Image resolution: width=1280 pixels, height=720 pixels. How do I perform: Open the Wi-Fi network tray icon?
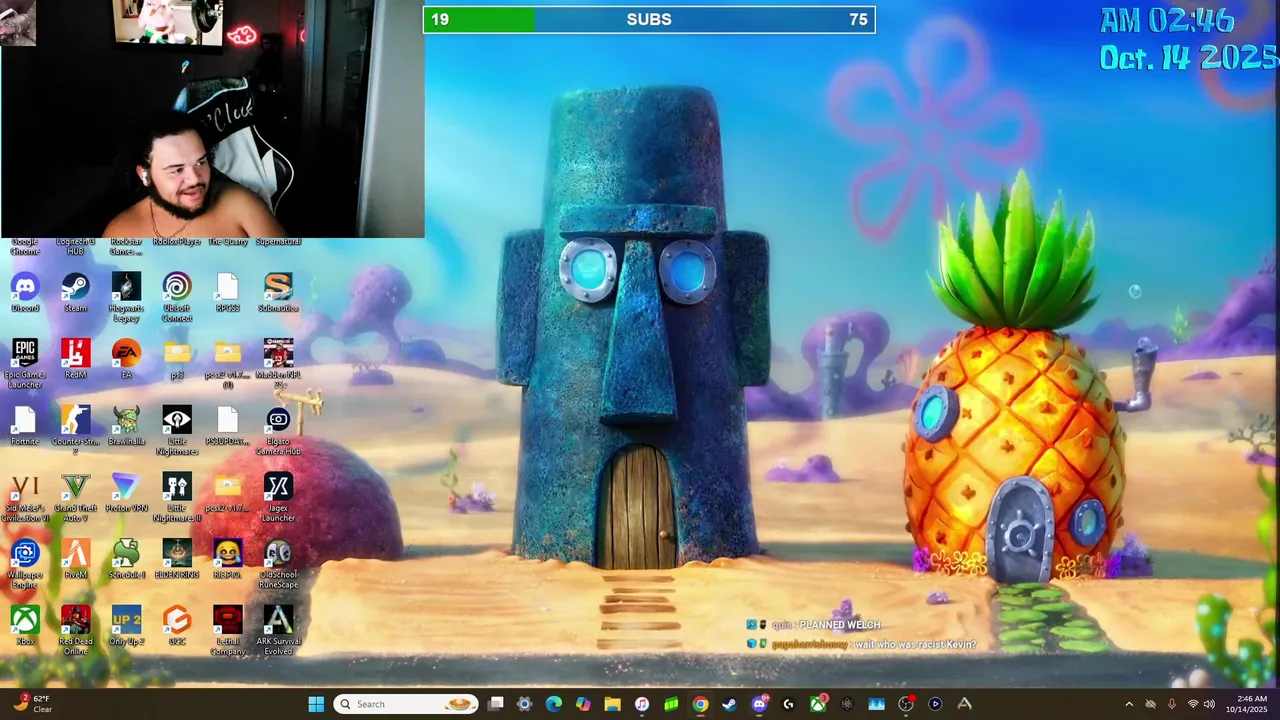[x=1192, y=704]
